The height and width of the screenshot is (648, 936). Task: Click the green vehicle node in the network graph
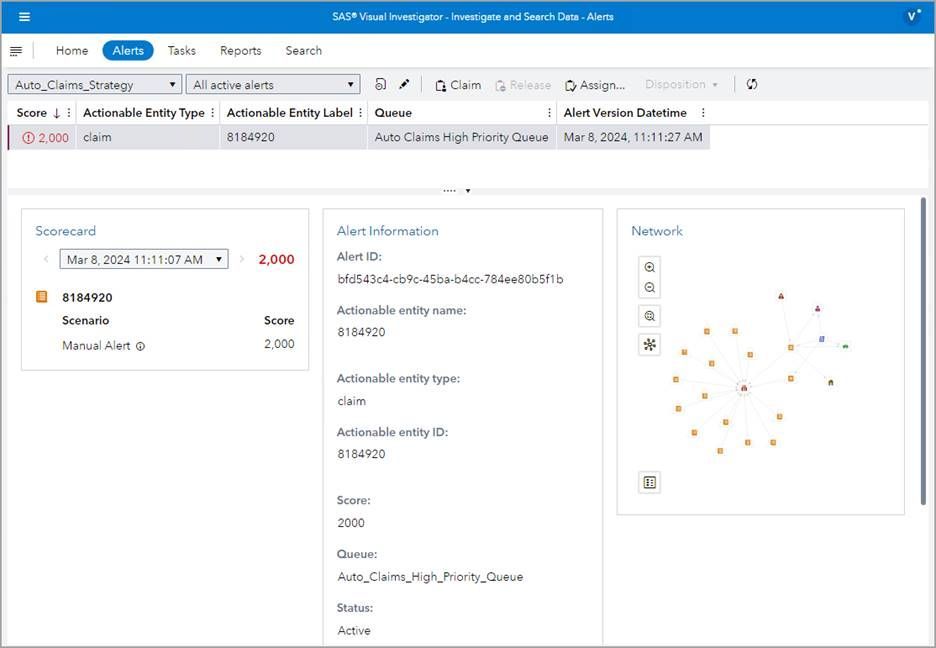click(845, 346)
